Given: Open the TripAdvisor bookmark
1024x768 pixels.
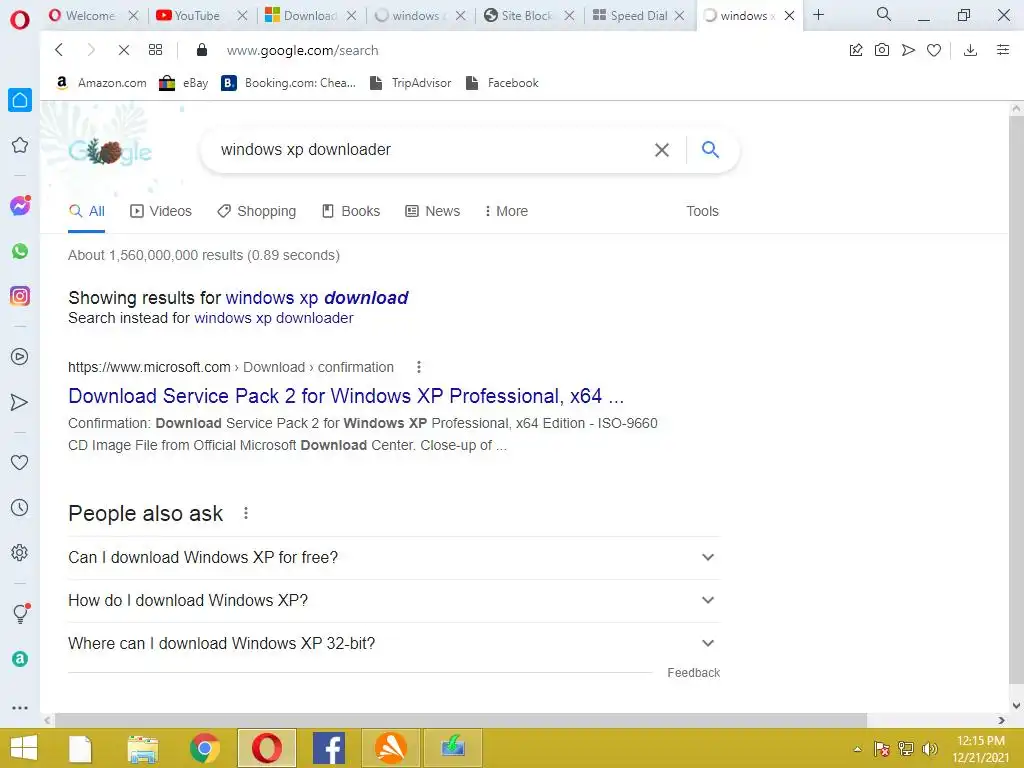Looking at the screenshot, I should coord(410,83).
